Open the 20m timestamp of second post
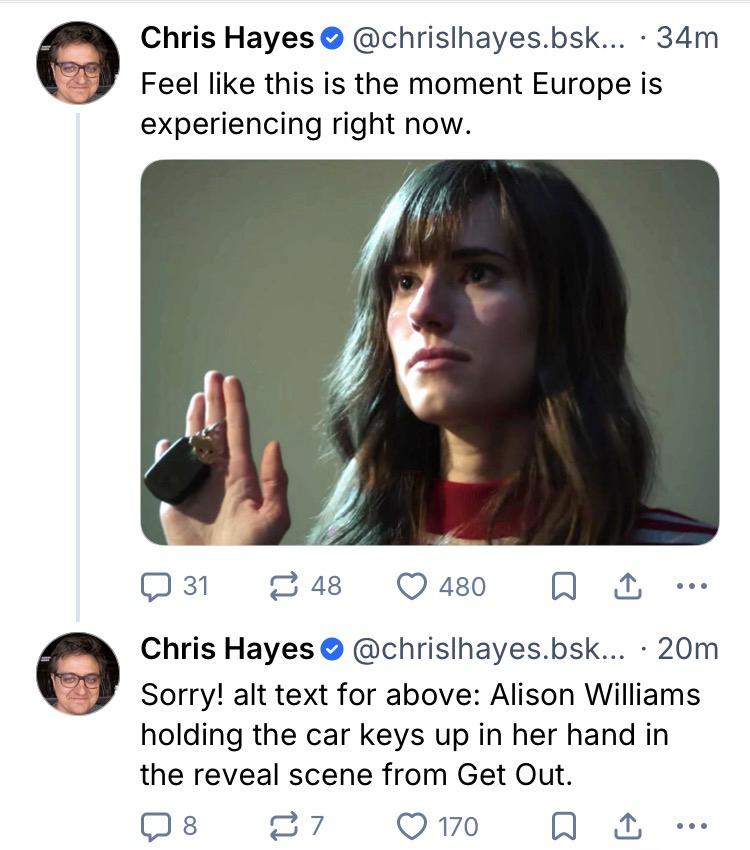This screenshot has width=750, height=850. point(690,649)
